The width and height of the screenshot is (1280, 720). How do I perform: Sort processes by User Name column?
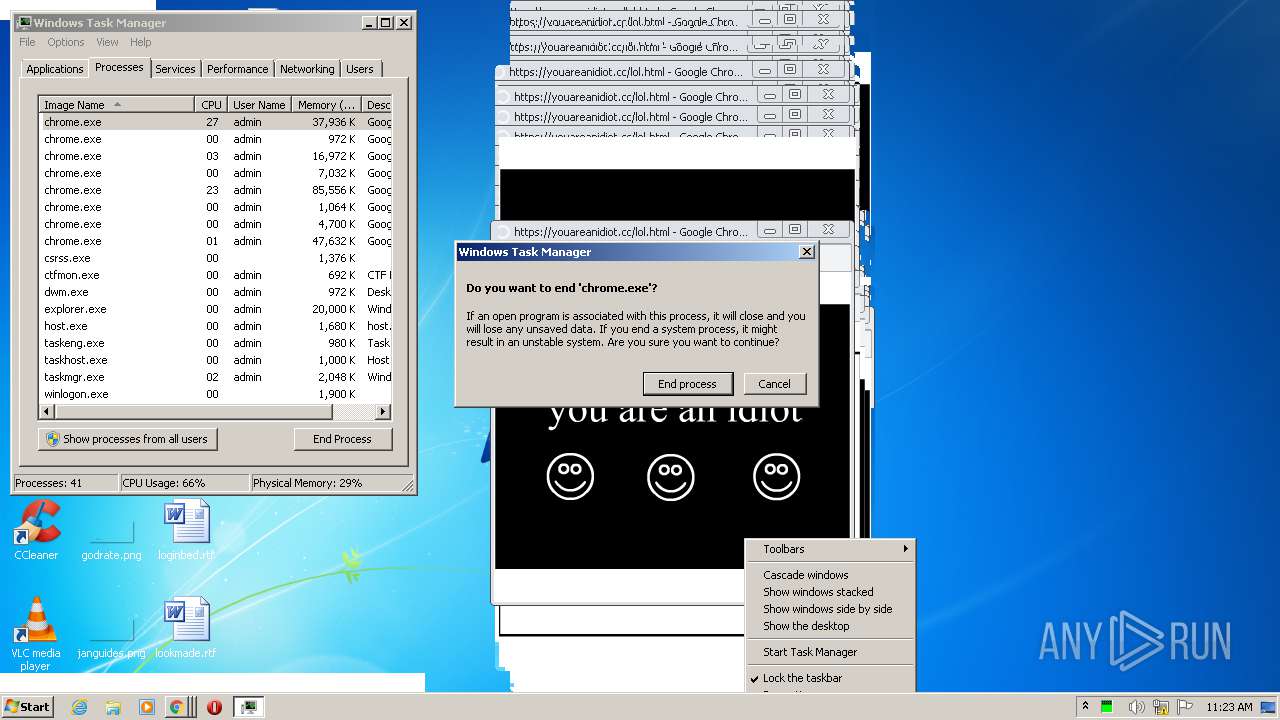pos(259,105)
